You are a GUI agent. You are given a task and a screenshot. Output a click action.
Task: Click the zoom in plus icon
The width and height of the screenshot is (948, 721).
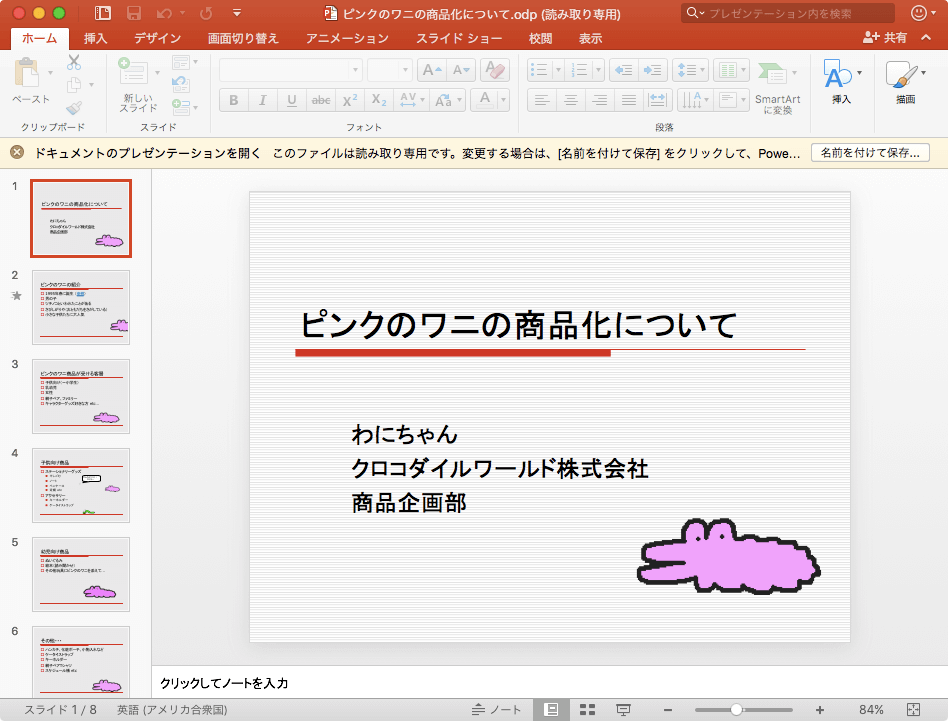pos(820,710)
